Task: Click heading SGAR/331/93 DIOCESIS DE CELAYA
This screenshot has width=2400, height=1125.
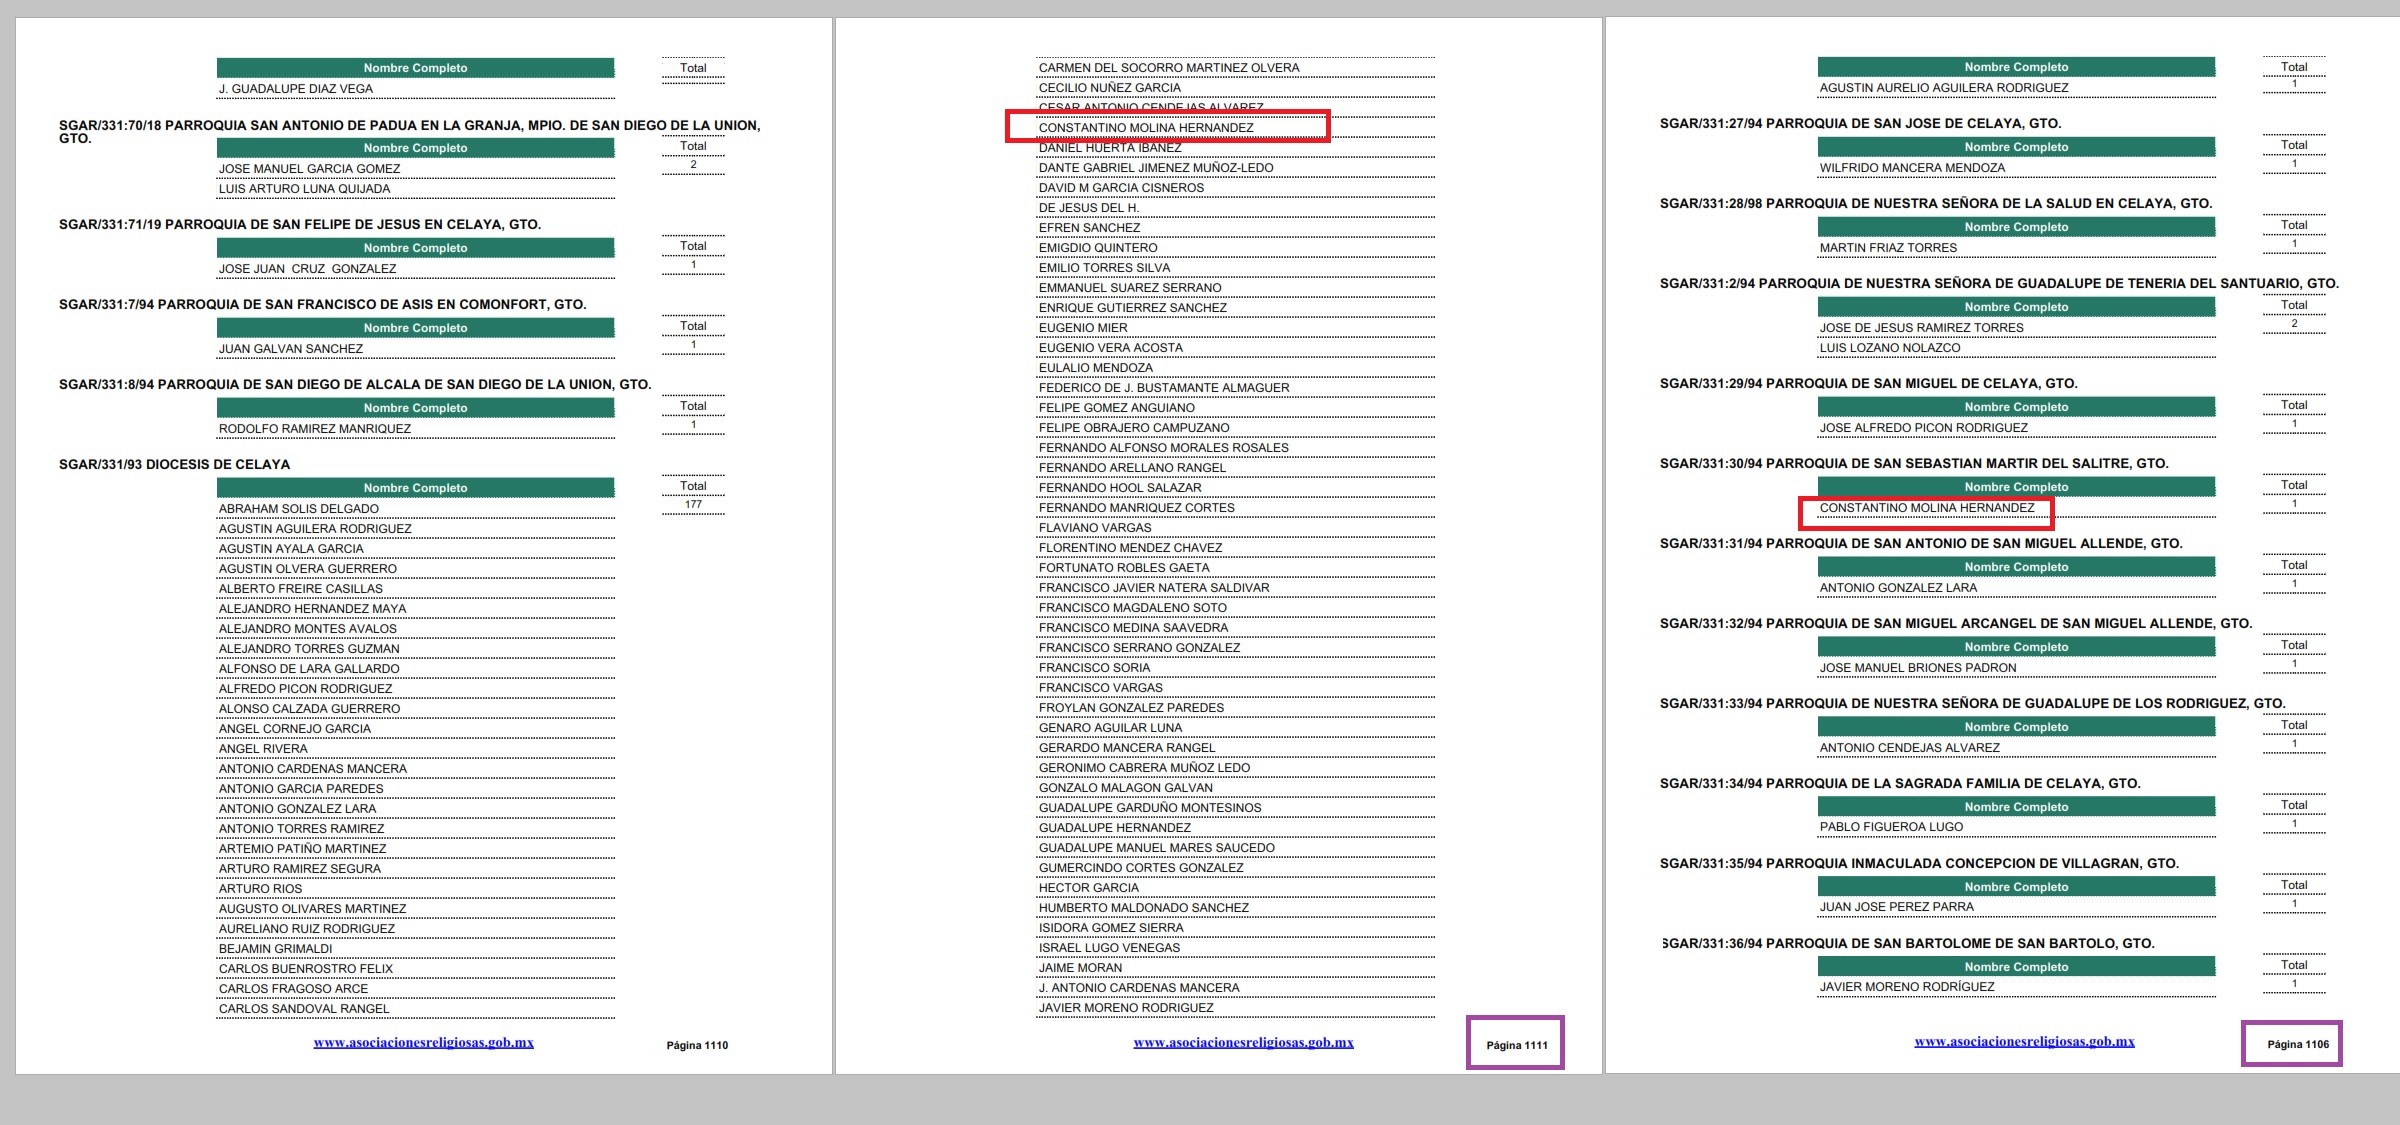Action: (174, 464)
